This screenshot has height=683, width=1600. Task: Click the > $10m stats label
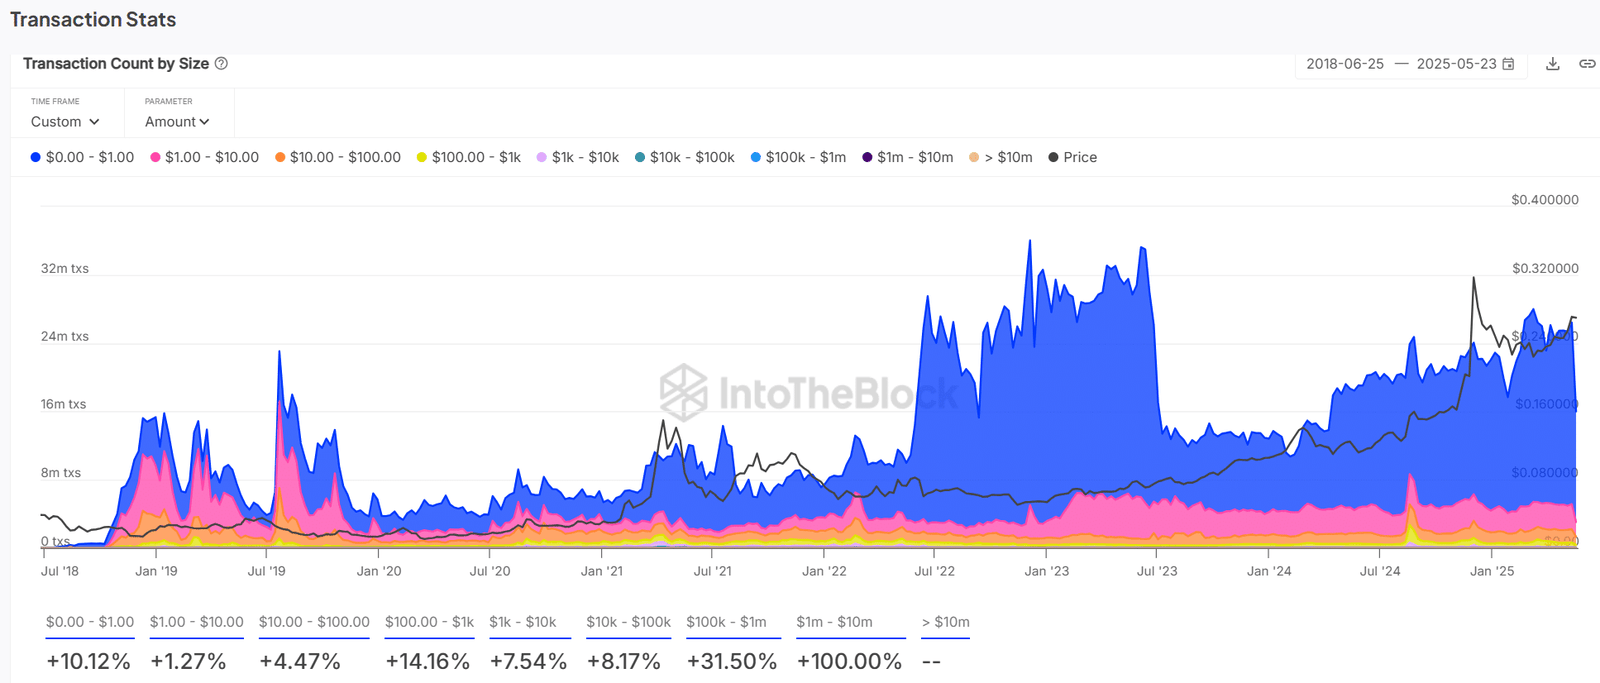pyautogui.click(x=946, y=622)
